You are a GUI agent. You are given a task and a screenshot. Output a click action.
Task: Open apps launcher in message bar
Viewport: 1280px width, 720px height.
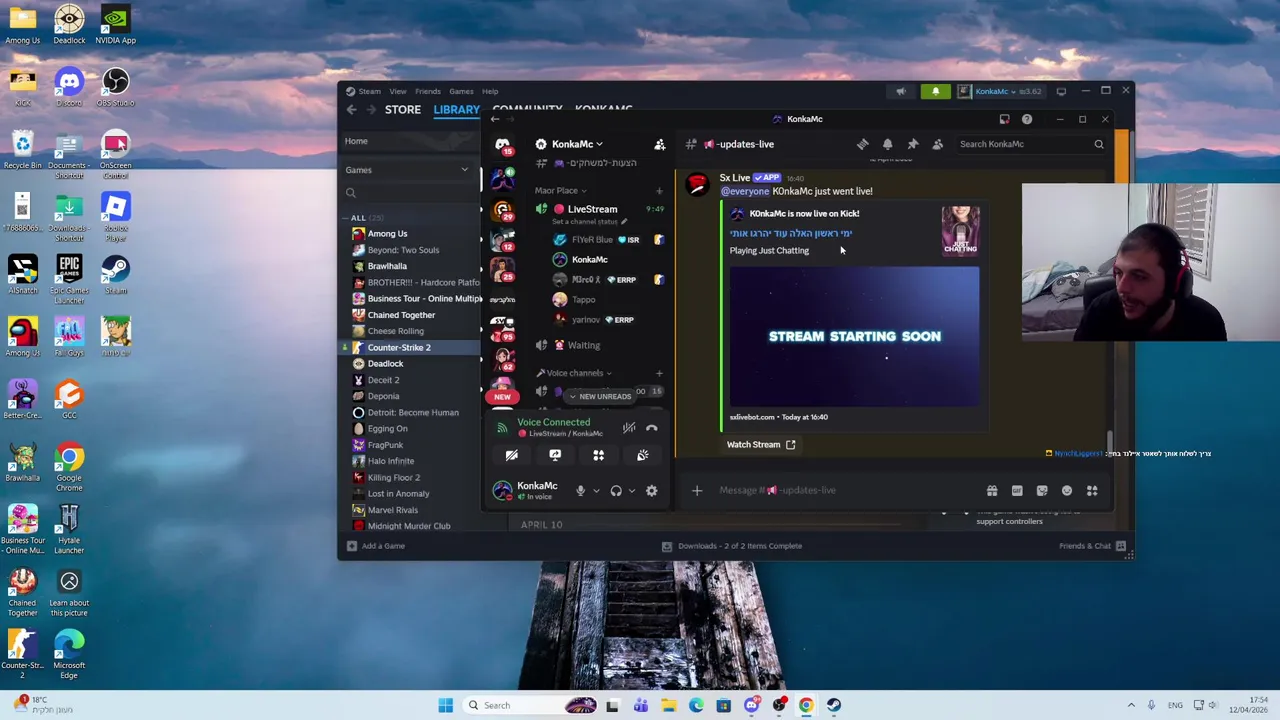(1092, 491)
